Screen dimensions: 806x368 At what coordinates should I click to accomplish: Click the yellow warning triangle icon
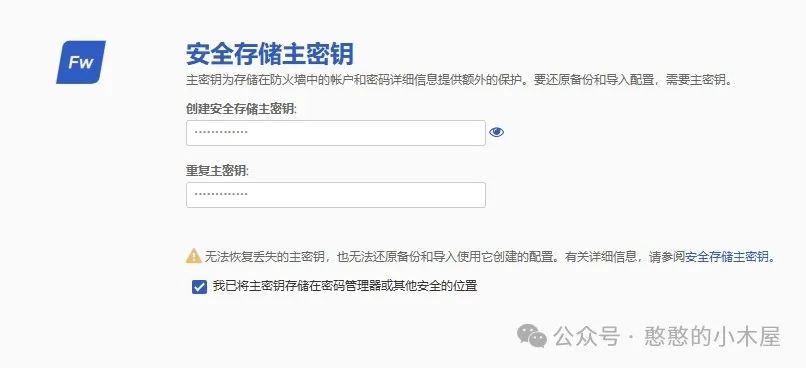tap(194, 256)
